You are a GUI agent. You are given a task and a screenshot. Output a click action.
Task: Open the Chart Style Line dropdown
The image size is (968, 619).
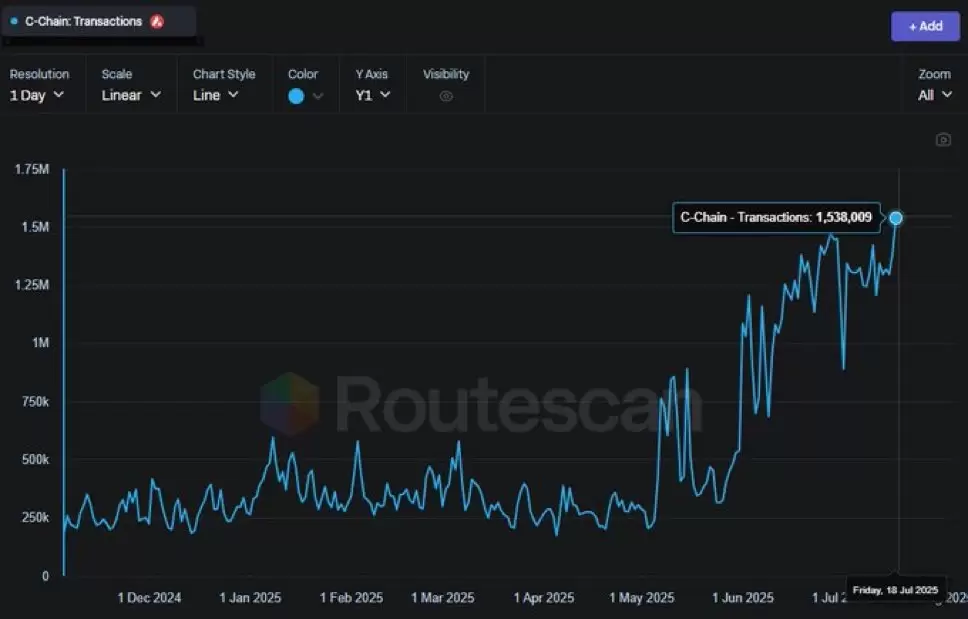pos(215,95)
